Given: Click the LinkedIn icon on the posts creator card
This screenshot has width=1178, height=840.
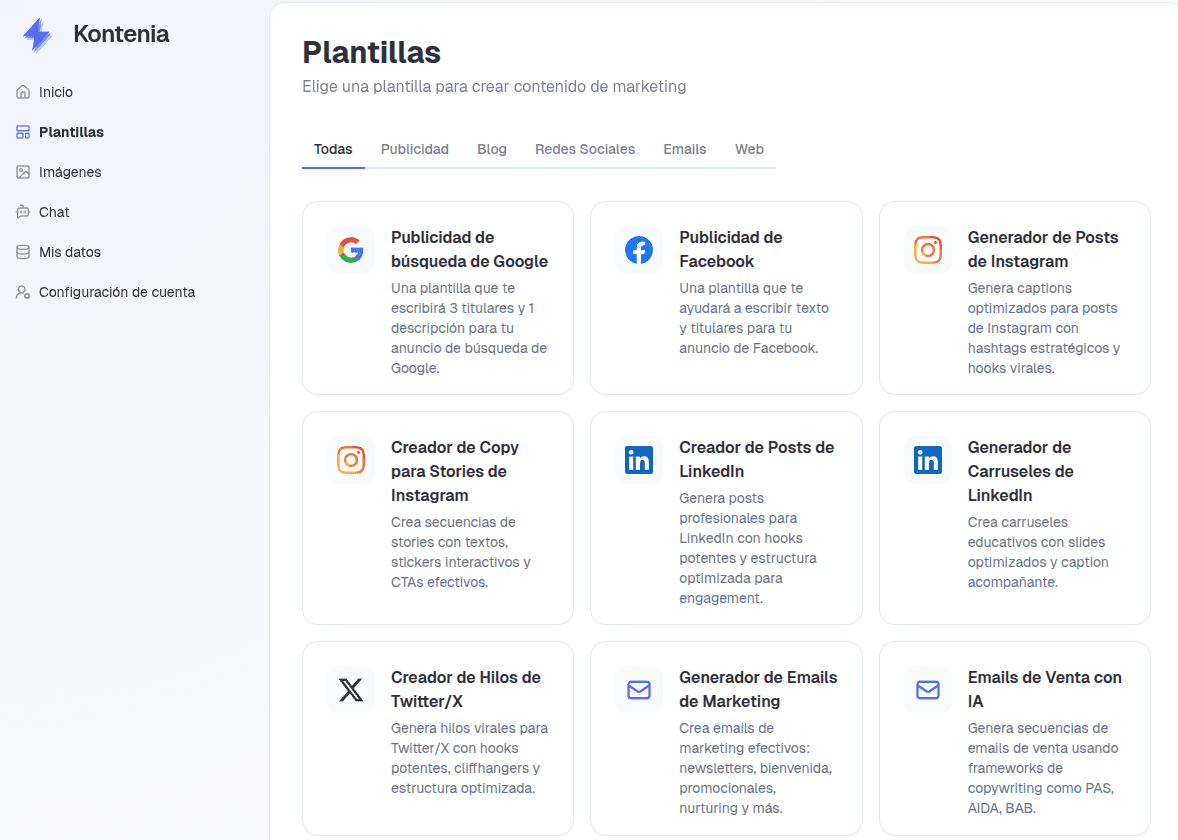Looking at the screenshot, I should pos(639,460).
